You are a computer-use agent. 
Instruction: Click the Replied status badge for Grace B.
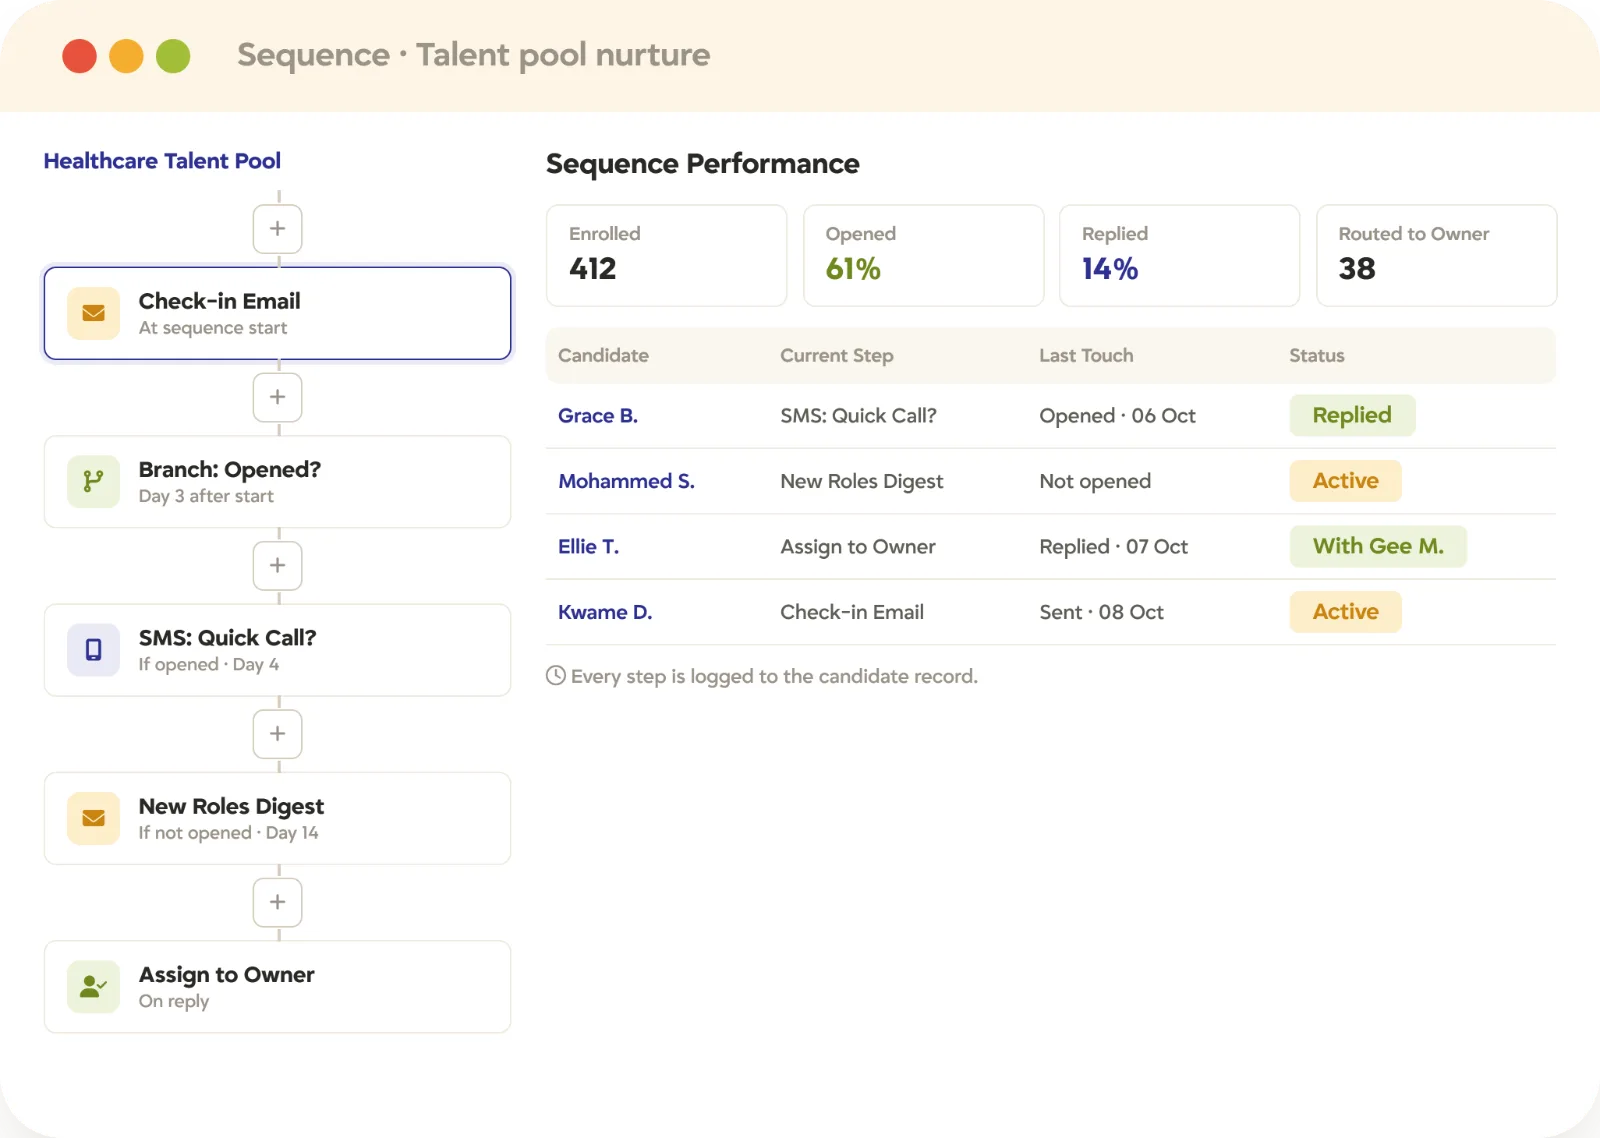pos(1352,415)
